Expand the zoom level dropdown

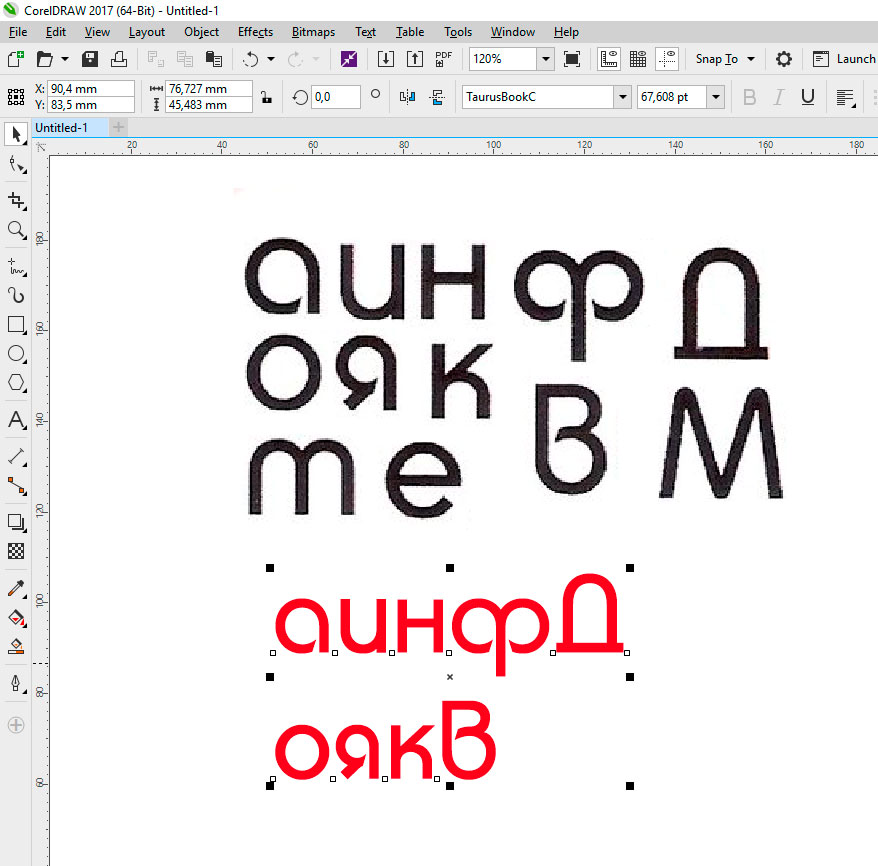point(545,59)
